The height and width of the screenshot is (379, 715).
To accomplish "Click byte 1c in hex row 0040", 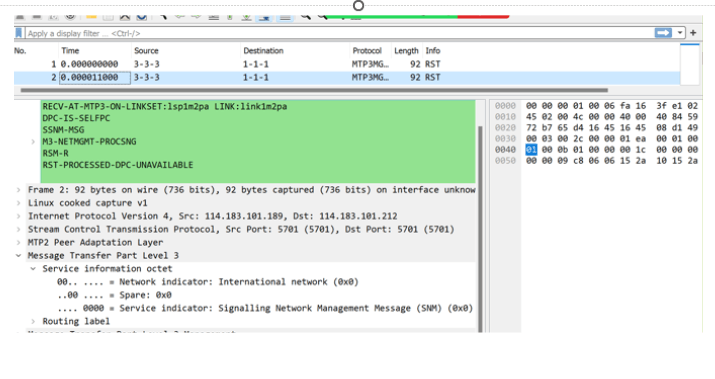I will [x=640, y=150].
